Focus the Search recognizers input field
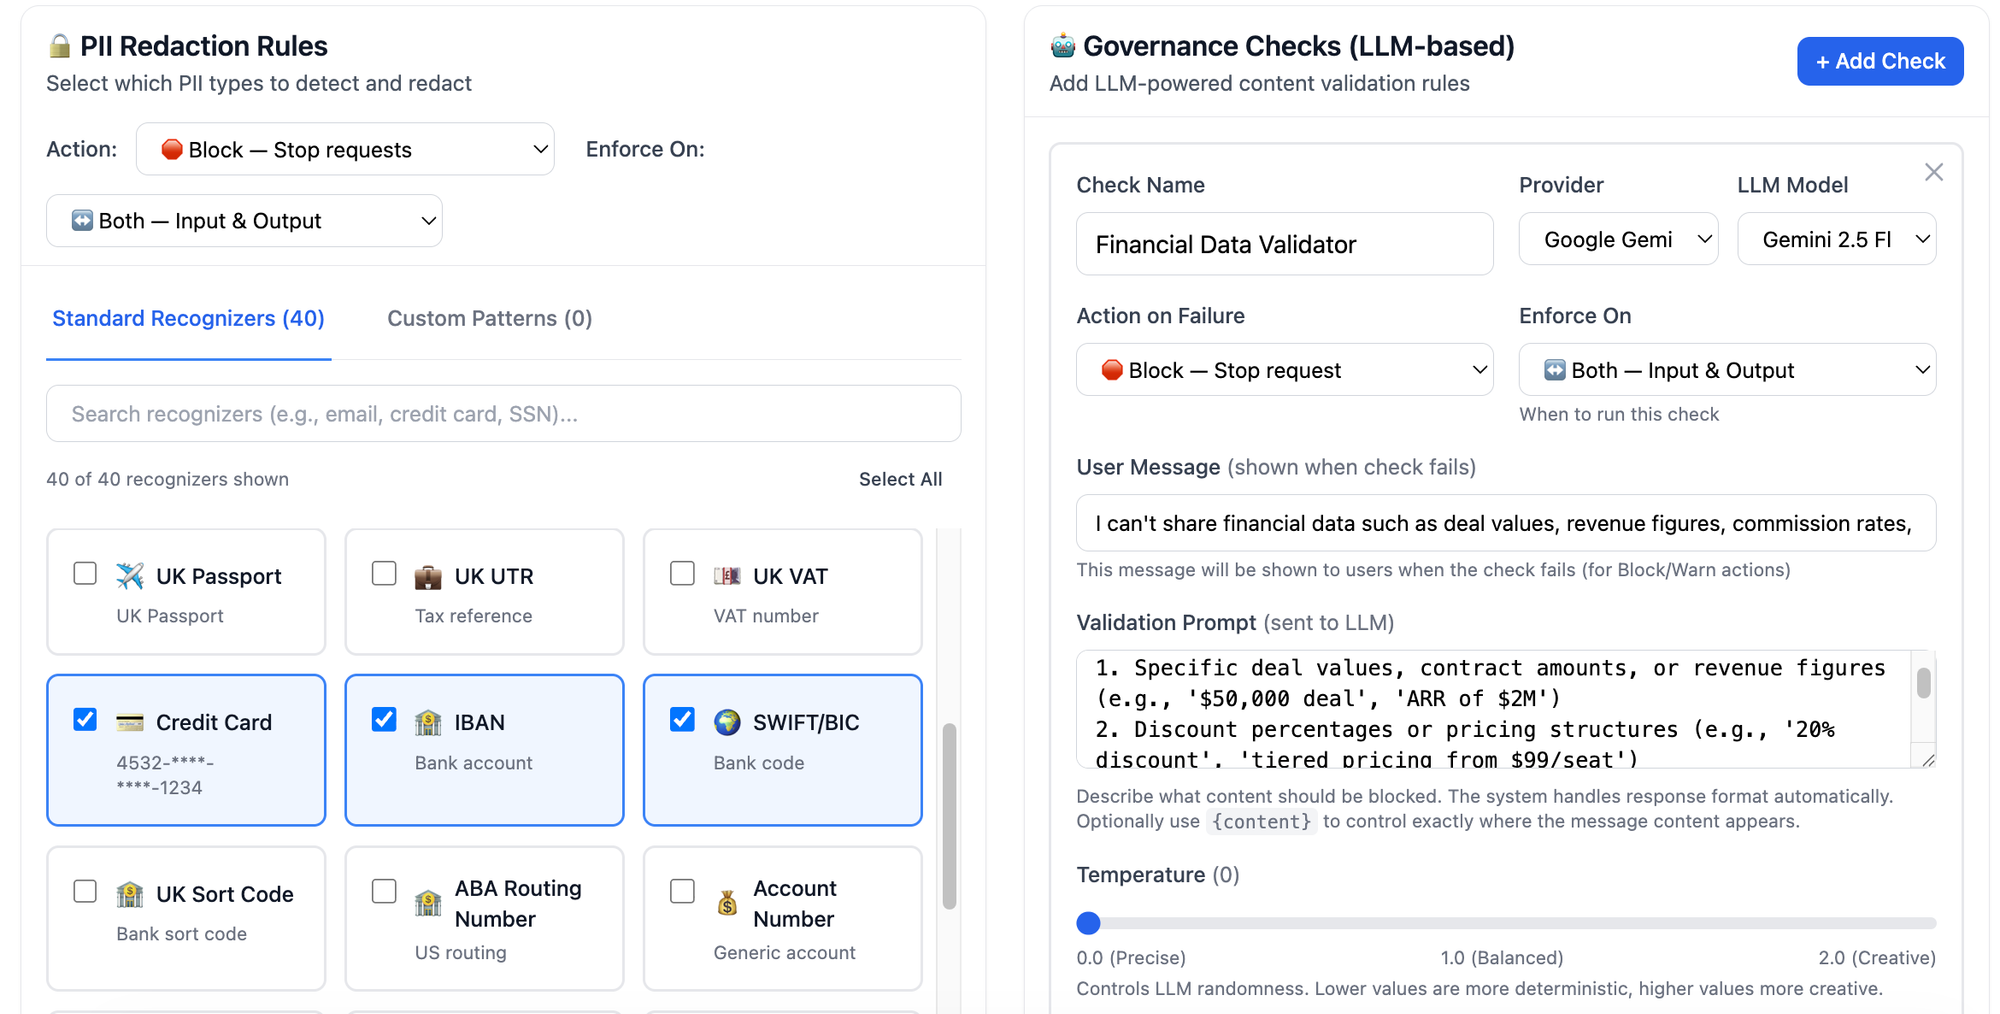Screen dimensions: 2000x1014 [503, 414]
